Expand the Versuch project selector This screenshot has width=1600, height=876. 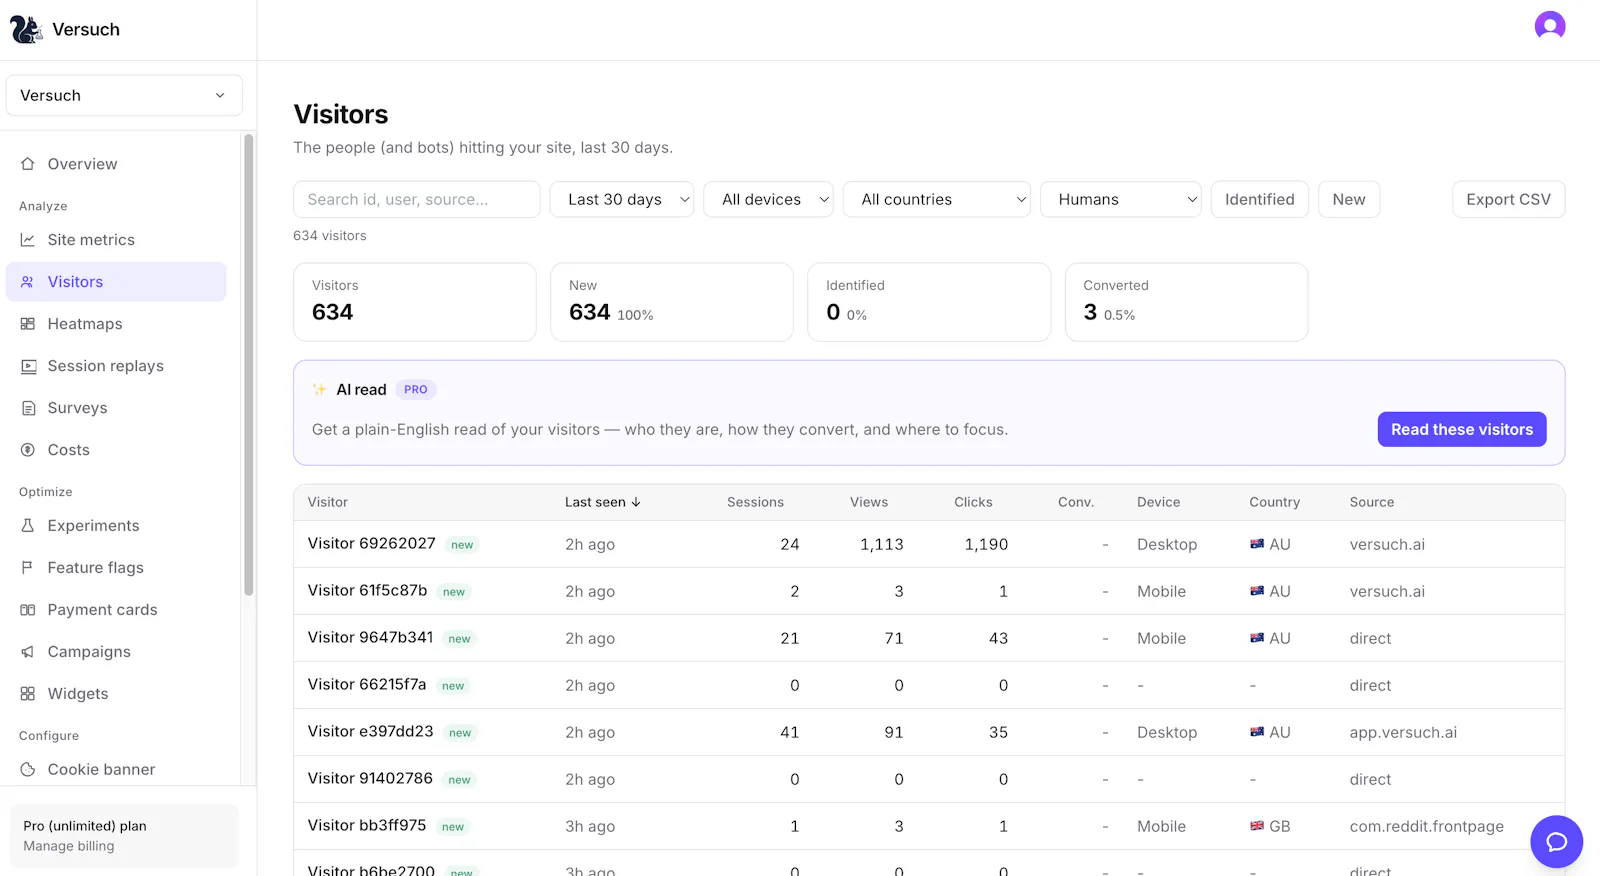(124, 95)
